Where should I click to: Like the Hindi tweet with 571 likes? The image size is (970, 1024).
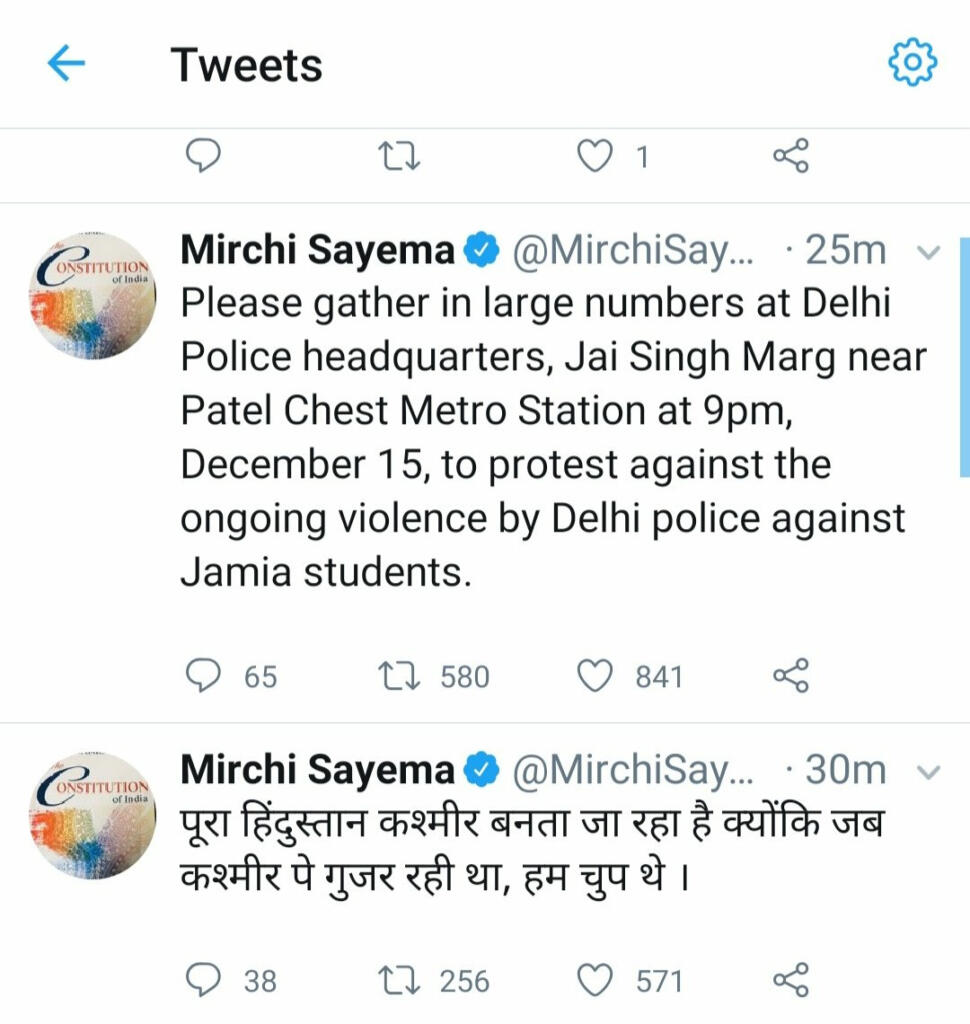[595, 980]
